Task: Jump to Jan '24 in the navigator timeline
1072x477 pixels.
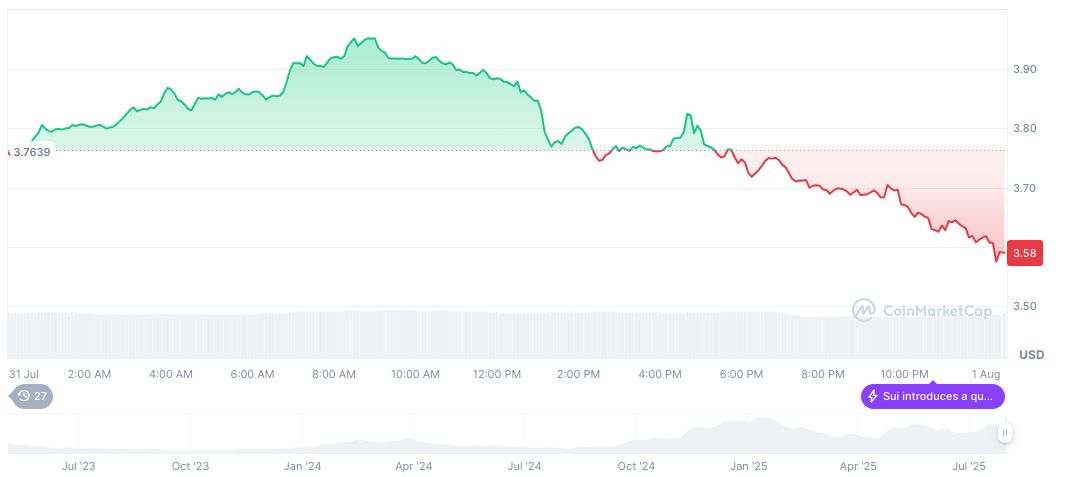Action: tap(302, 466)
